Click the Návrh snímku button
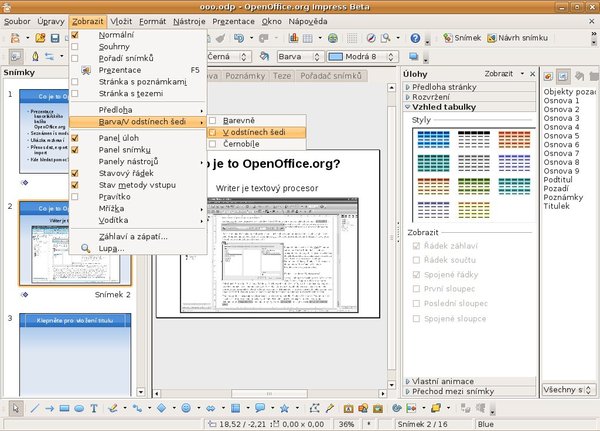Viewport: 600px width, 431px height. click(517, 38)
